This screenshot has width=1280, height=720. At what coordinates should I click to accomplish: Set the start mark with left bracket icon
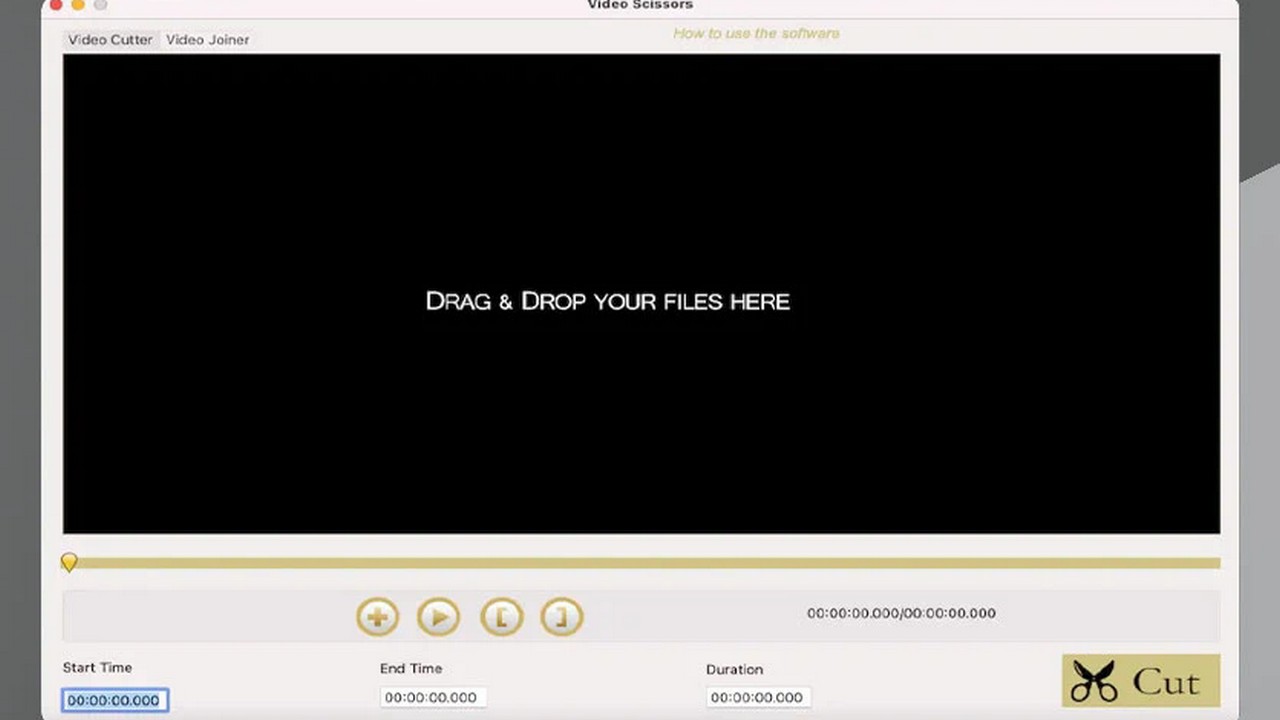501,617
